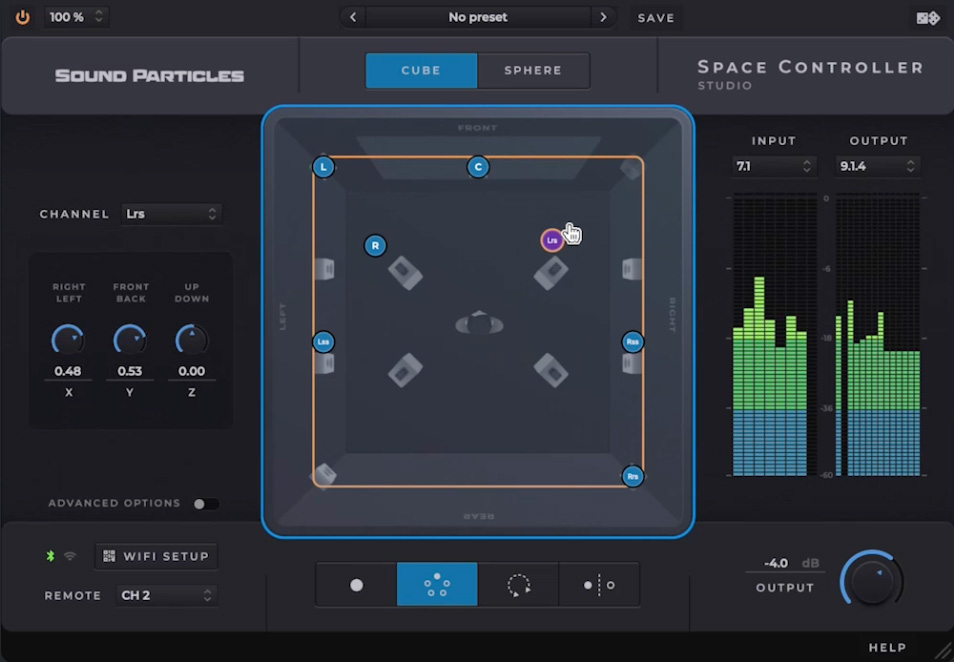Go to next preset arrow
The width and height of the screenshot is (954, 662).
click(x=603, y=17)
